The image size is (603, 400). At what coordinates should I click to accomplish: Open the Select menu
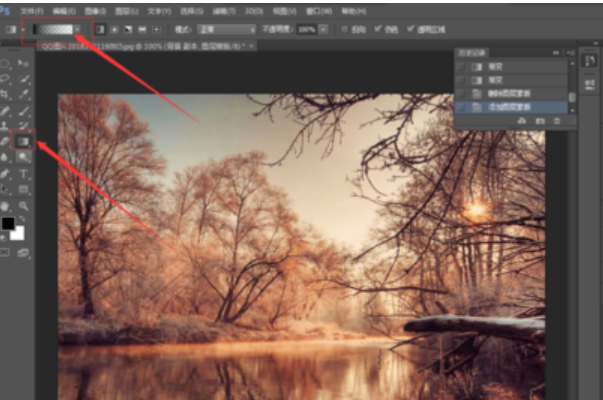click(x=192, y=11)
